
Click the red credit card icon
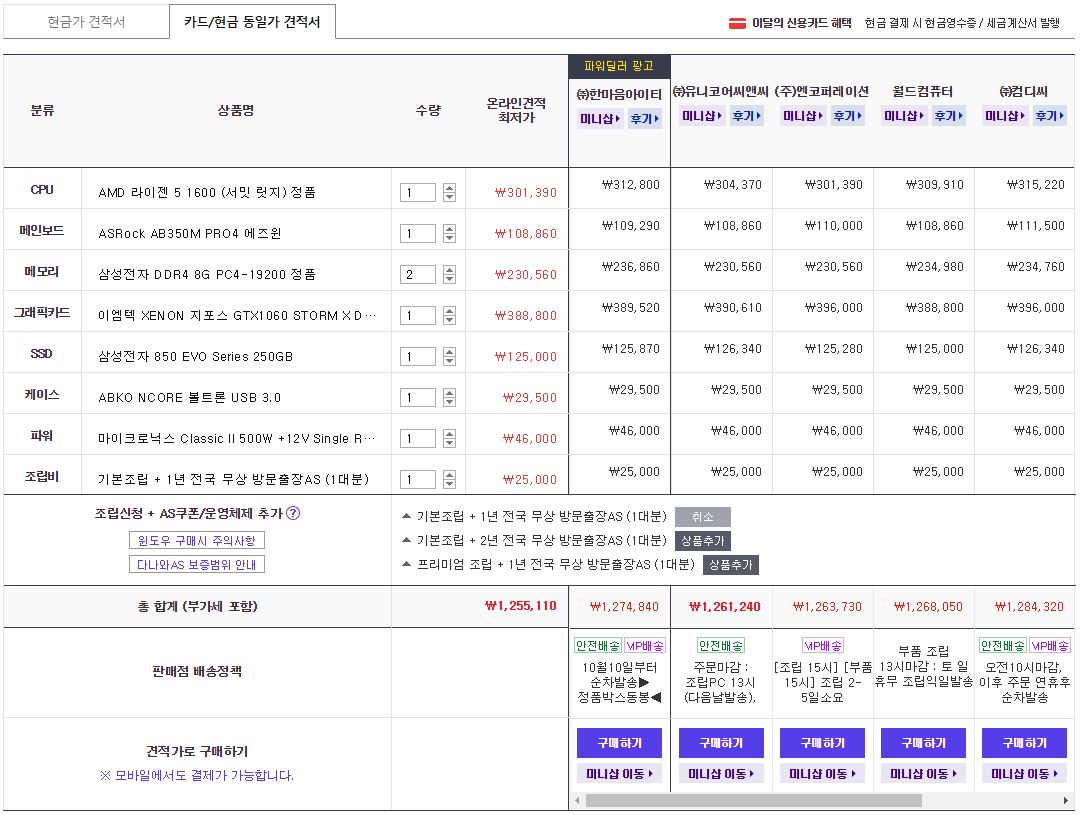click(x=737, y=24)
